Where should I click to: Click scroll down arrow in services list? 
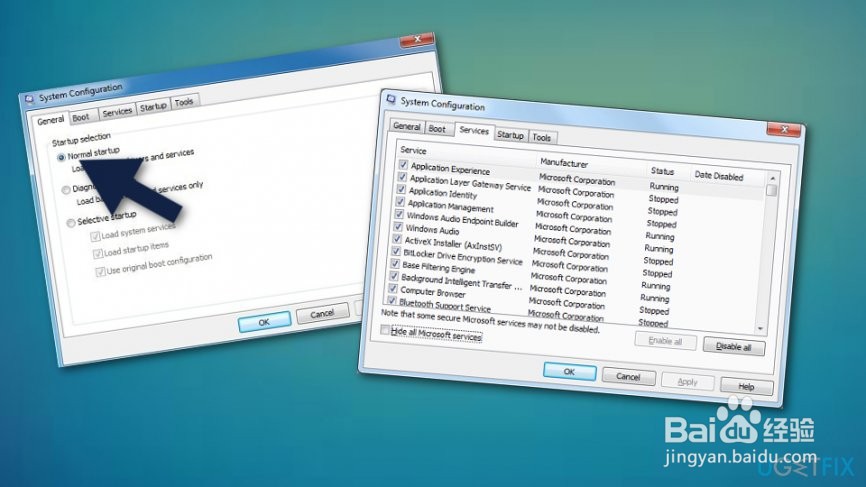coord(761,329)
